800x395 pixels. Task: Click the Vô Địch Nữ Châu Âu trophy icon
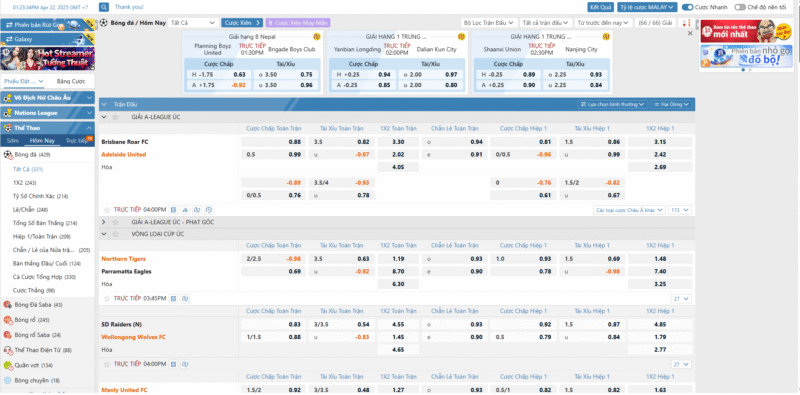(x=8, y=97)
